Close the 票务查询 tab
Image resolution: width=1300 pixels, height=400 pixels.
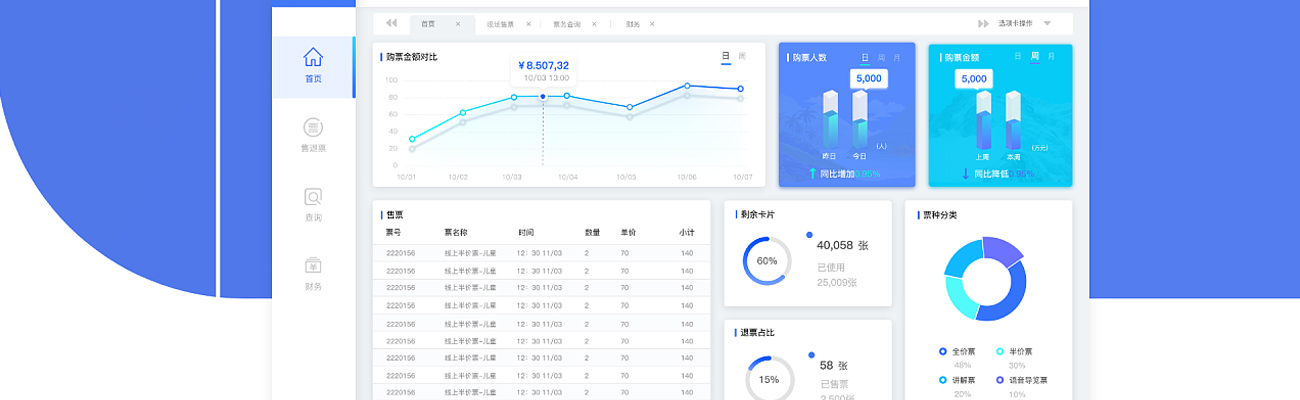click(x=594, y=24)
